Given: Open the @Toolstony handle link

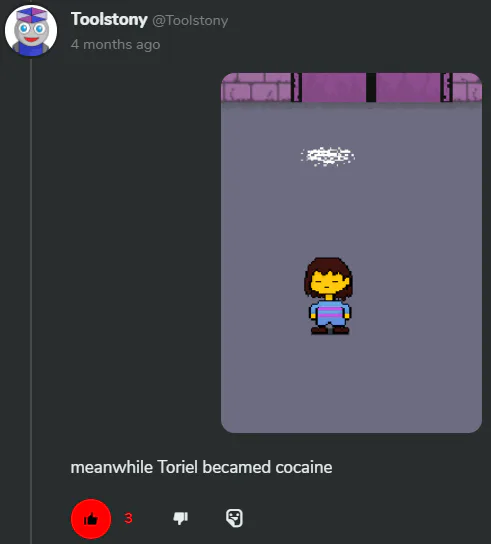Looking at the screenshot, I should coord(190,20).
